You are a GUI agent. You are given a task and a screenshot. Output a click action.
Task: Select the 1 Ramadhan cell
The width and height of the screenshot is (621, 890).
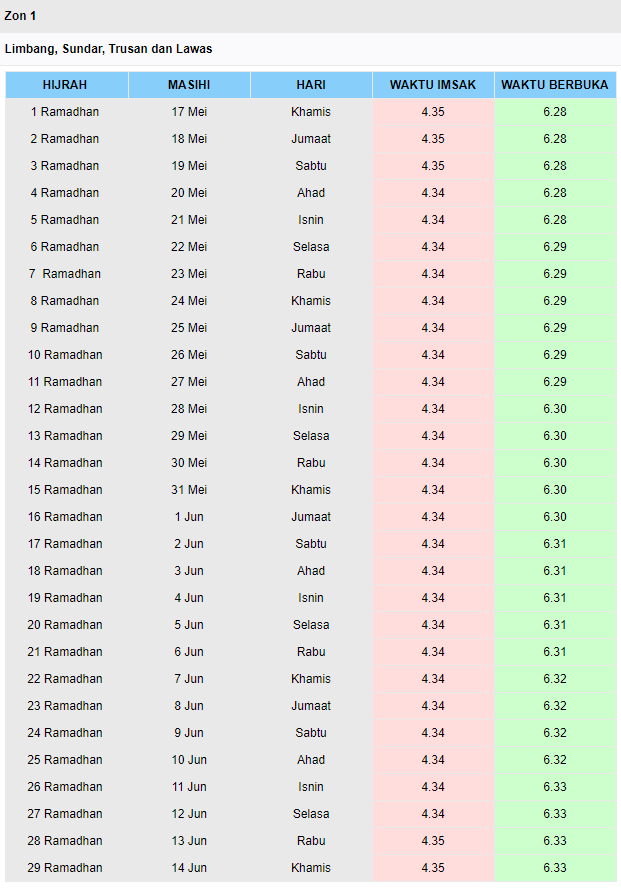pyautogui.click(x=67, y=112)
